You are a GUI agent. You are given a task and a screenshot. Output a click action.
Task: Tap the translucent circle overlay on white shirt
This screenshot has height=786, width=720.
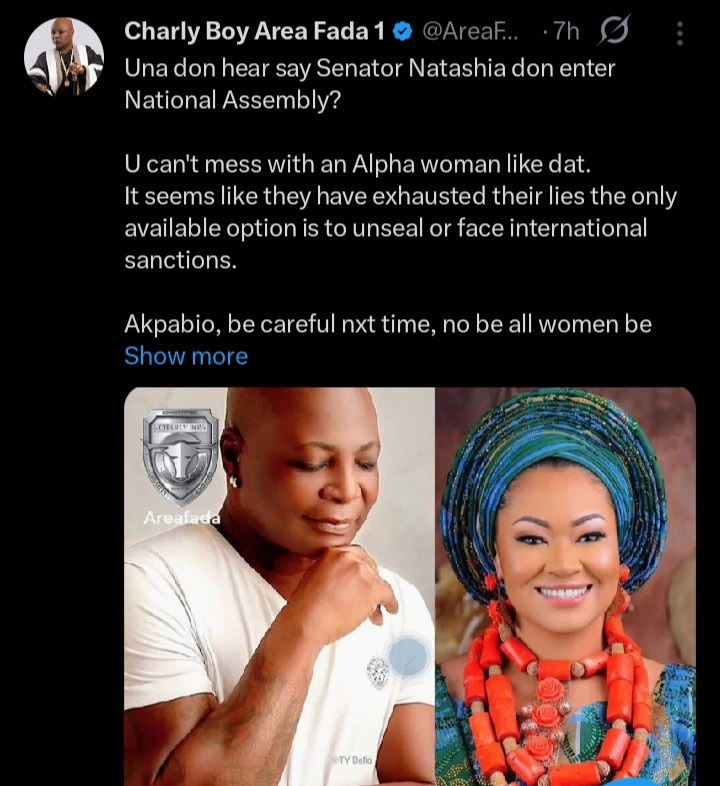click(x=408, y=658)
